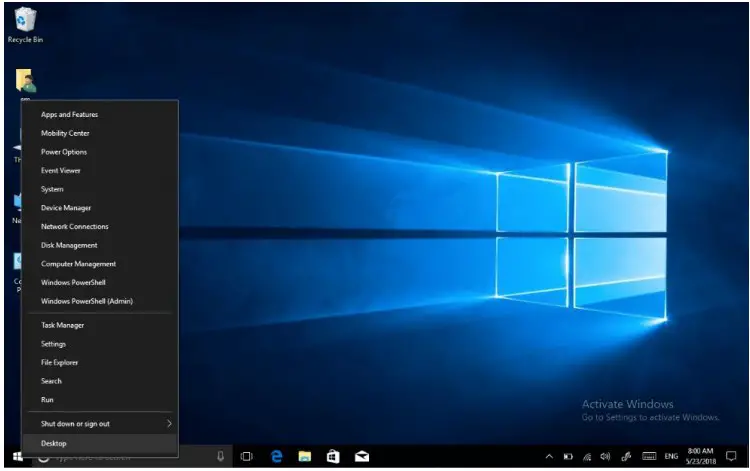Open Windows PowerShell (non-admin)
The height and width of the screenshot is (471, 750).
point(100,282)
